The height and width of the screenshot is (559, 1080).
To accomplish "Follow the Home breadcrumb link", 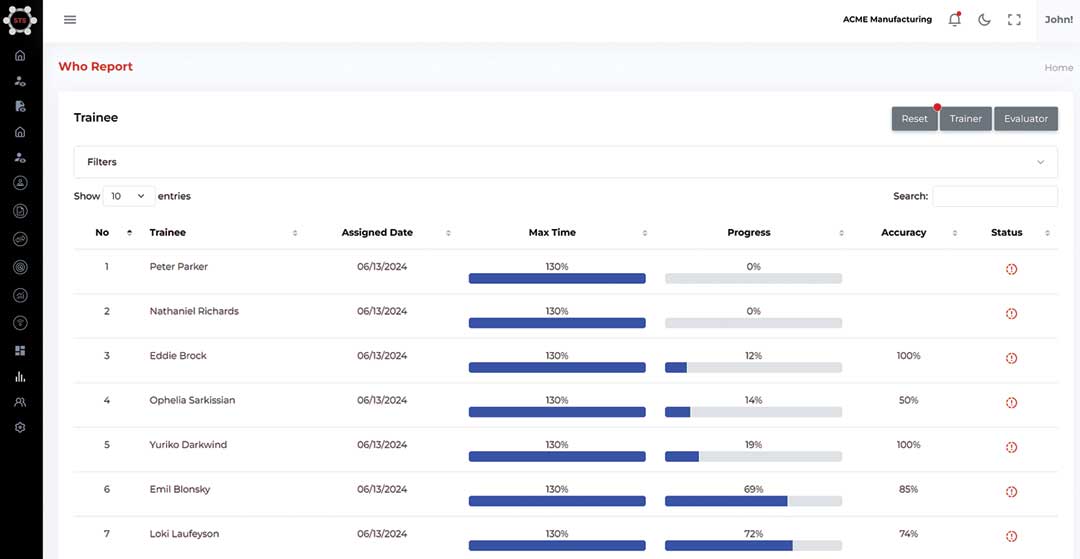I will point(1058,68).
